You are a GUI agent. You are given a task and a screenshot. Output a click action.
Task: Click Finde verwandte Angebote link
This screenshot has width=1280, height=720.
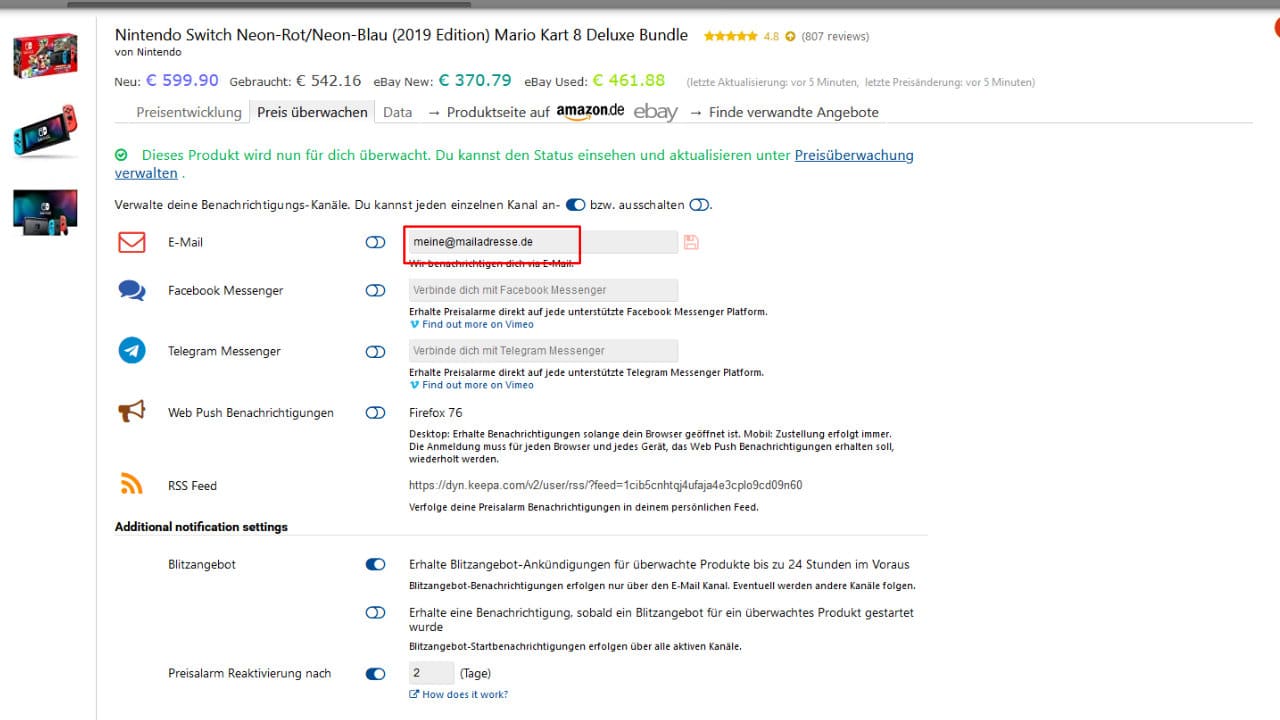793,112
